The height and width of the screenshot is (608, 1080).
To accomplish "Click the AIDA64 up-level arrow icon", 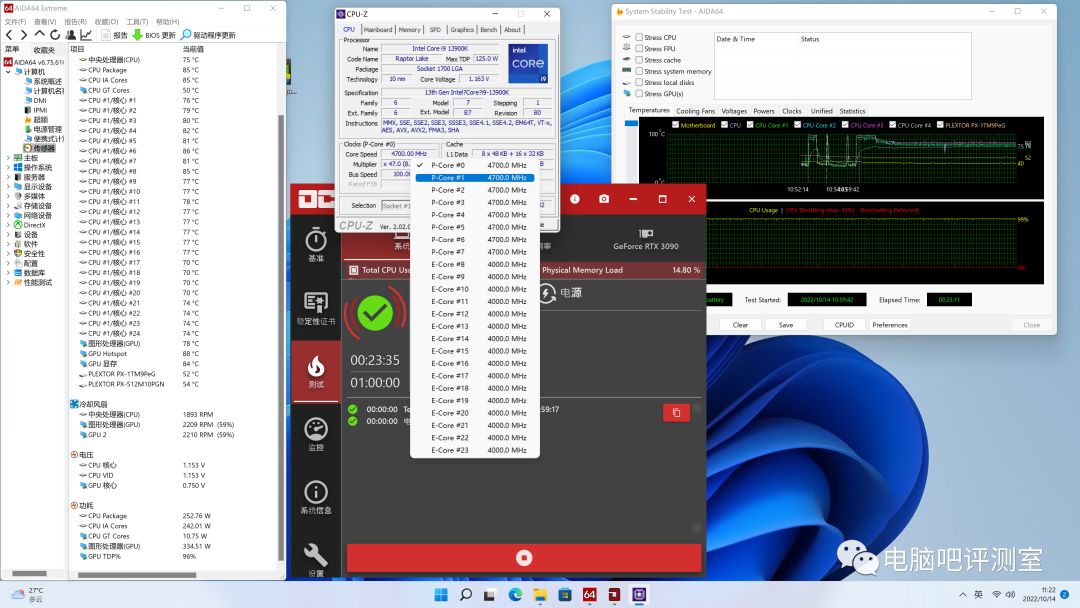I will [x=39, y=34].
